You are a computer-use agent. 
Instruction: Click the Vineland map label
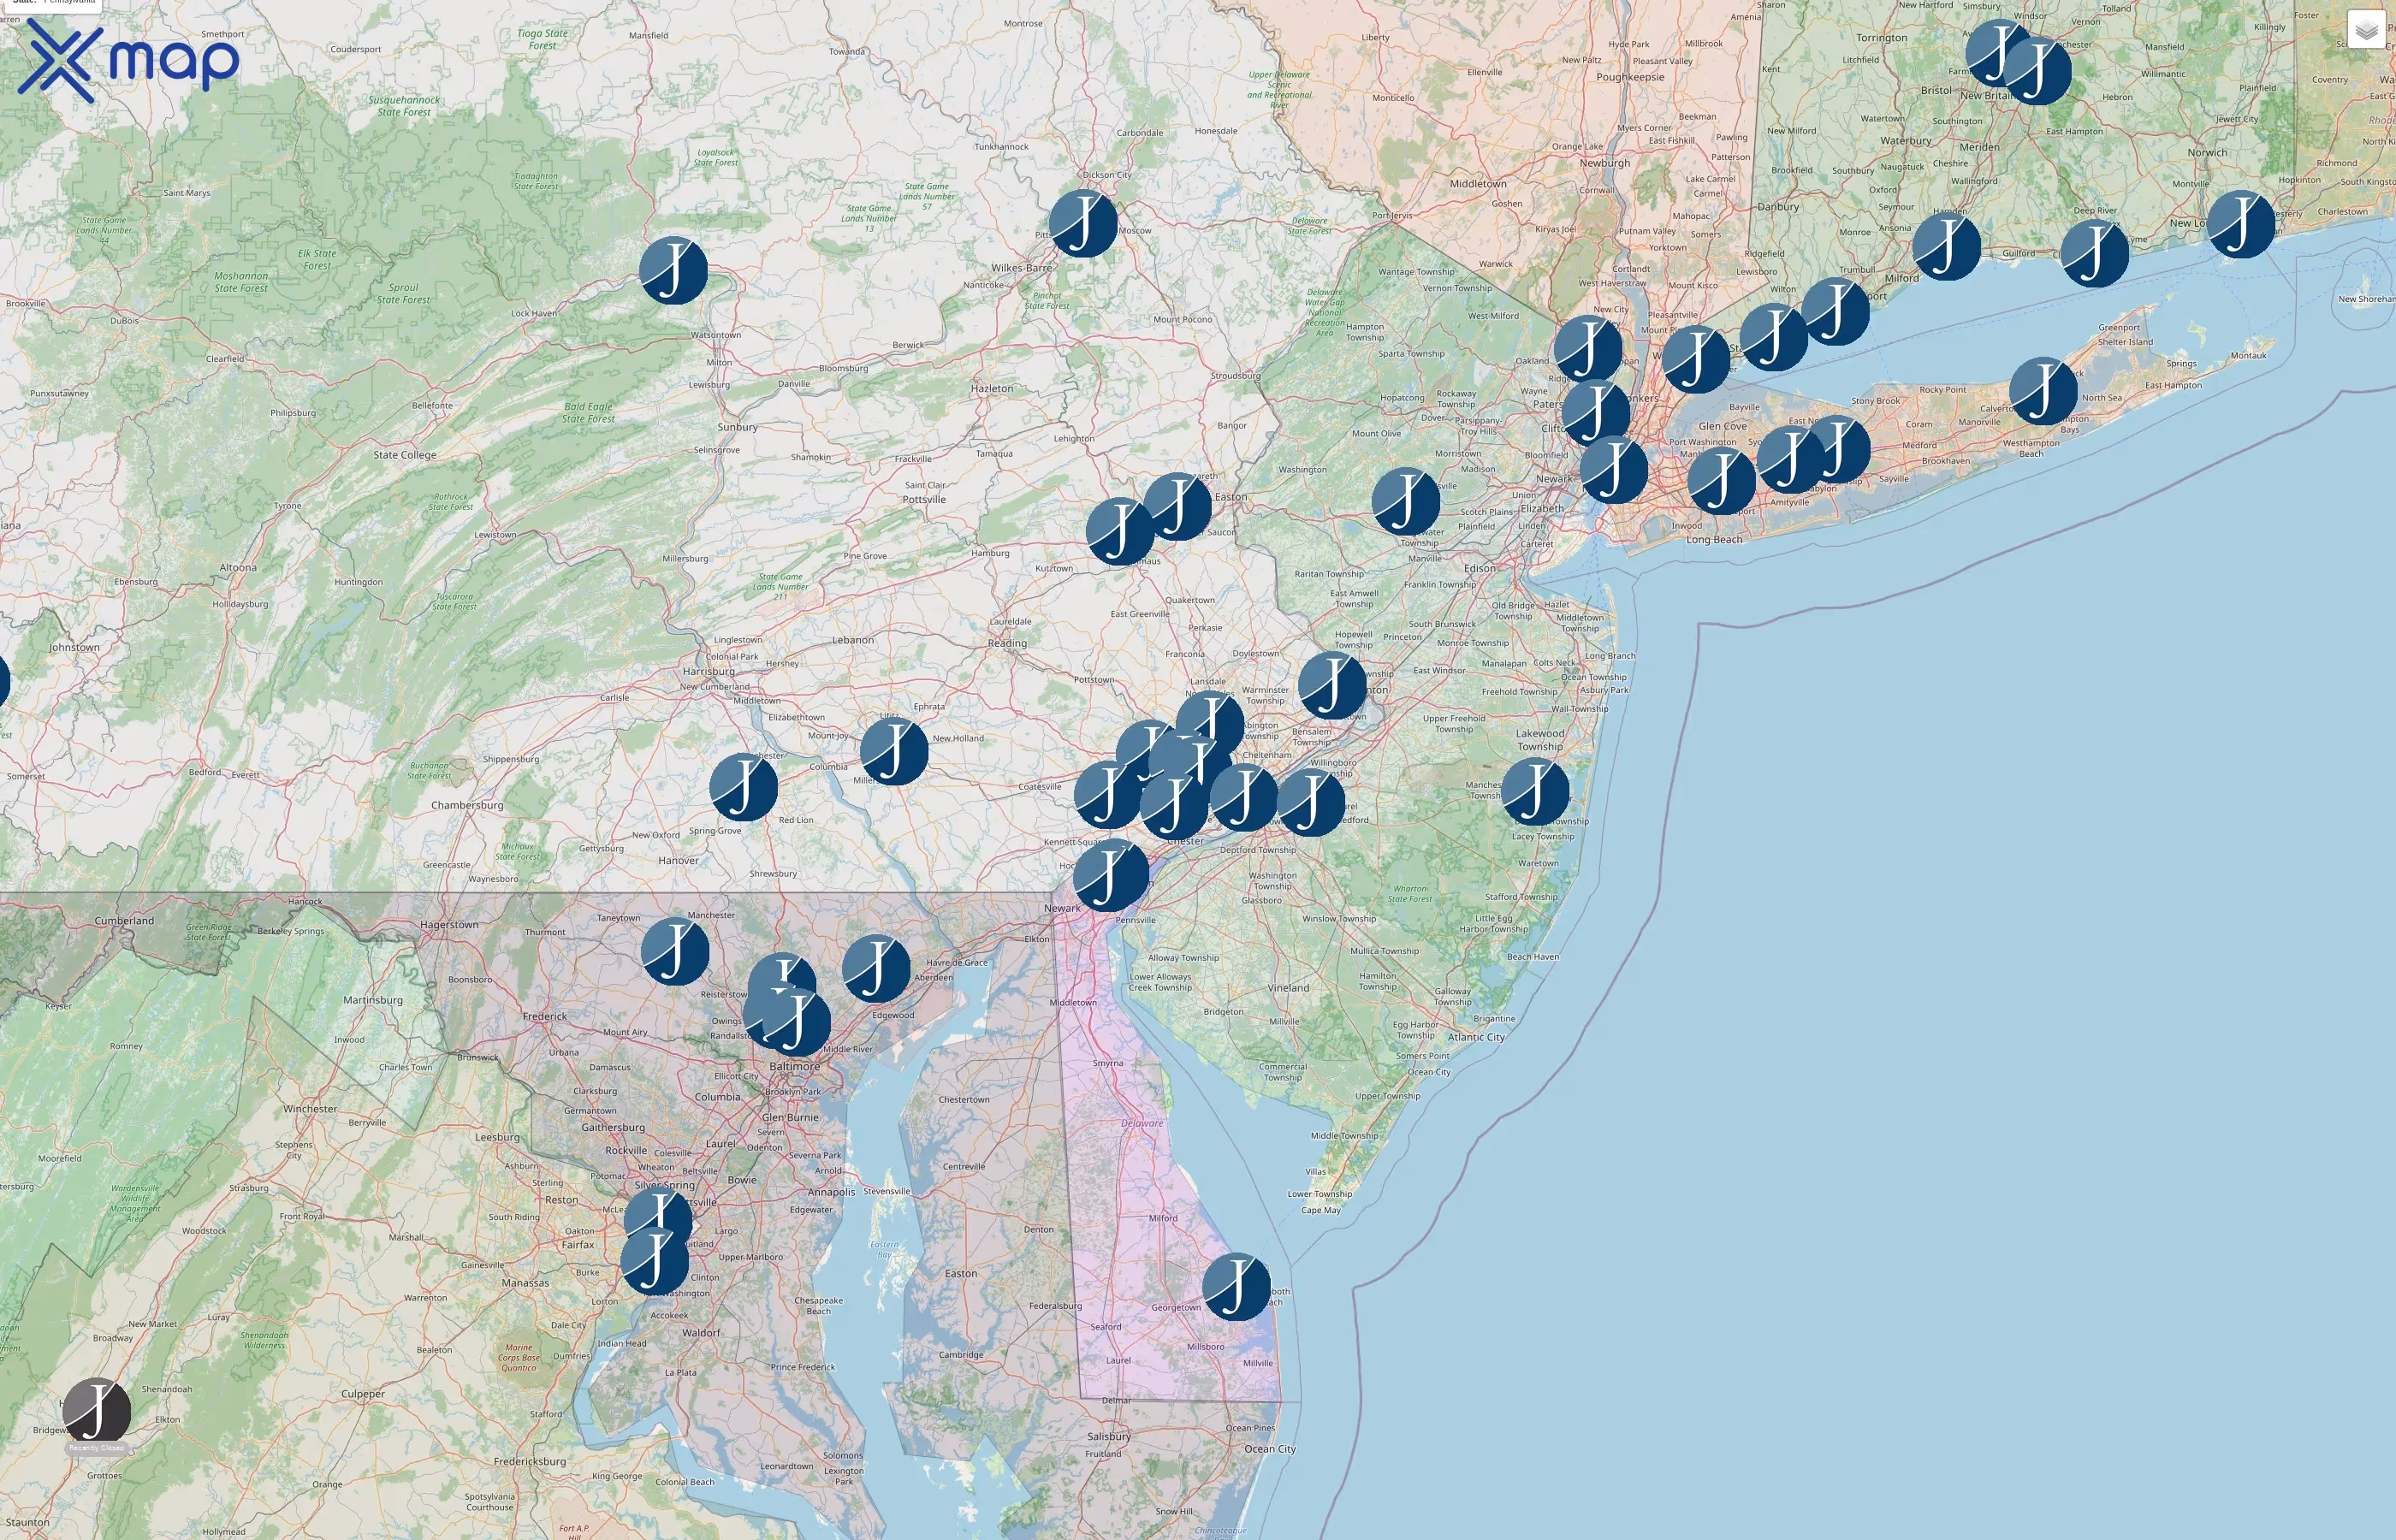pos(1288,988)
